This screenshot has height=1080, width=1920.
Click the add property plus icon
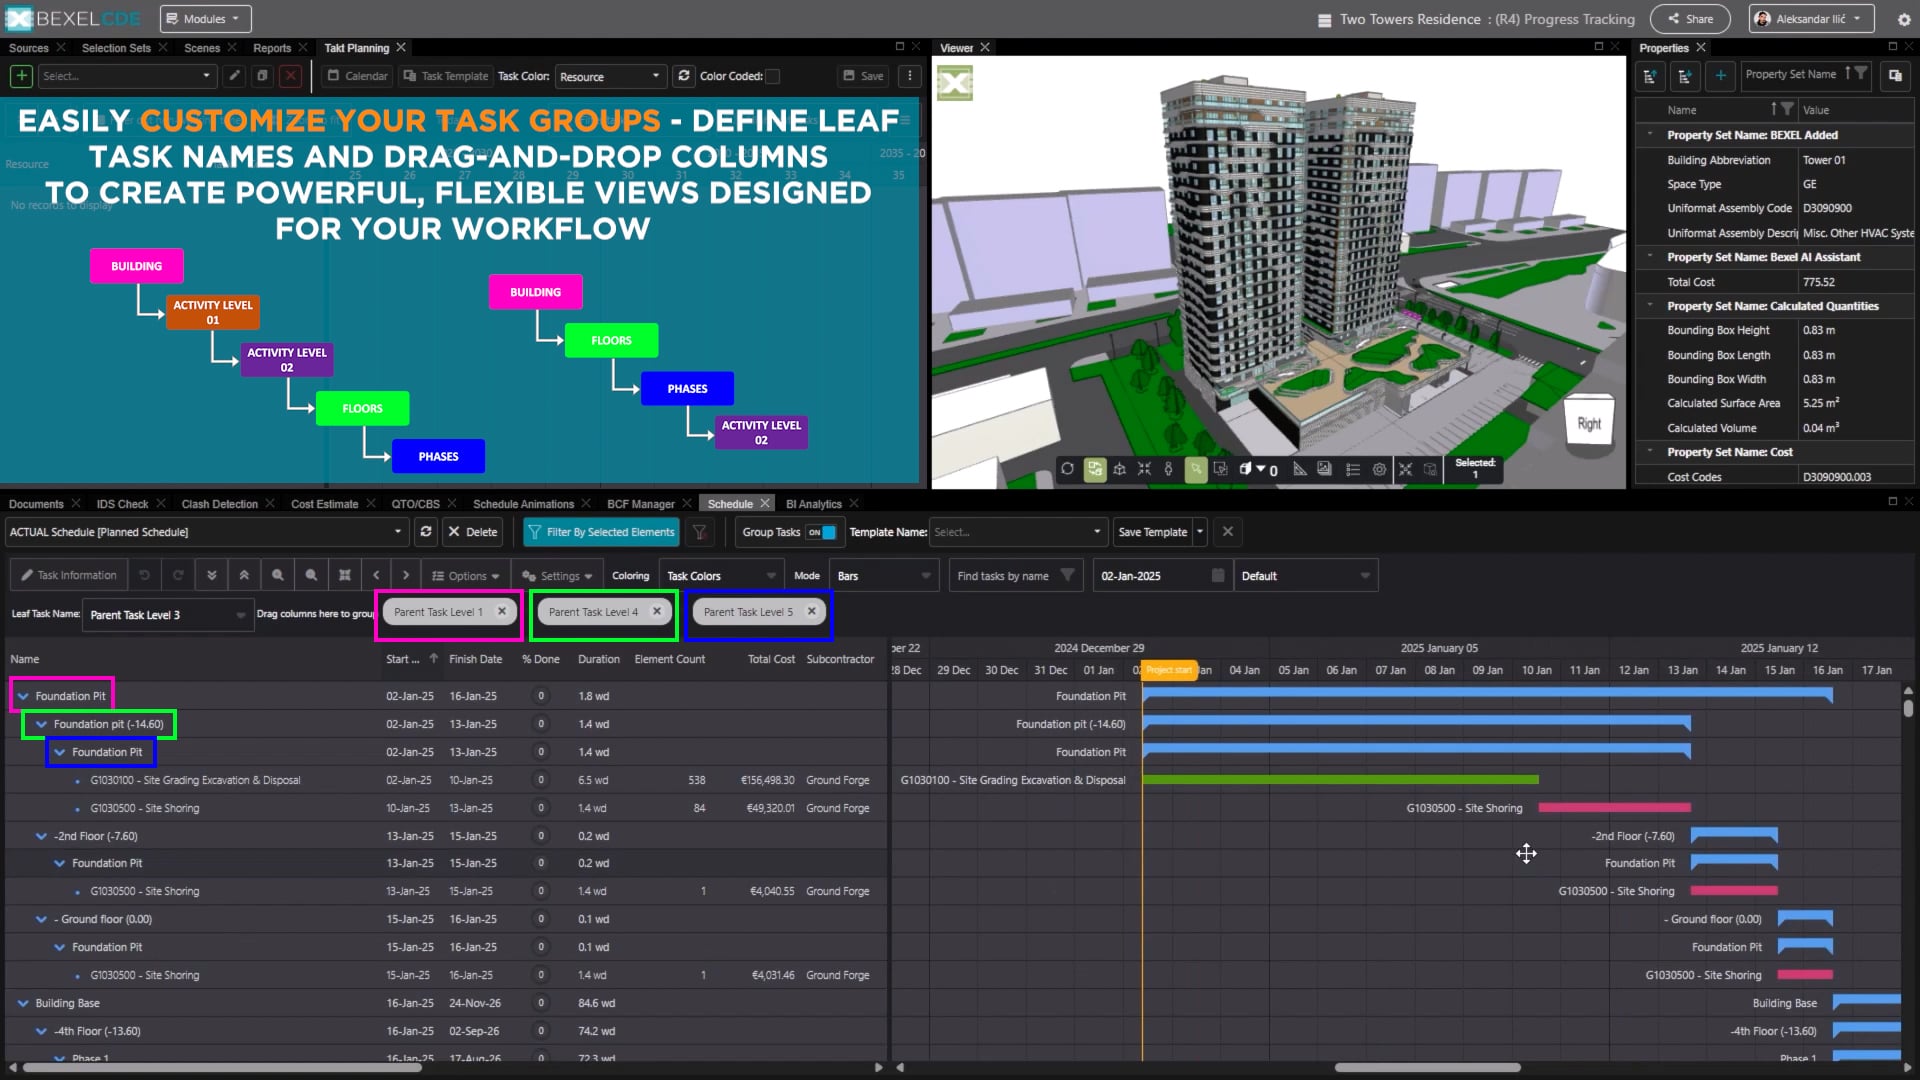coord(1720,75)
